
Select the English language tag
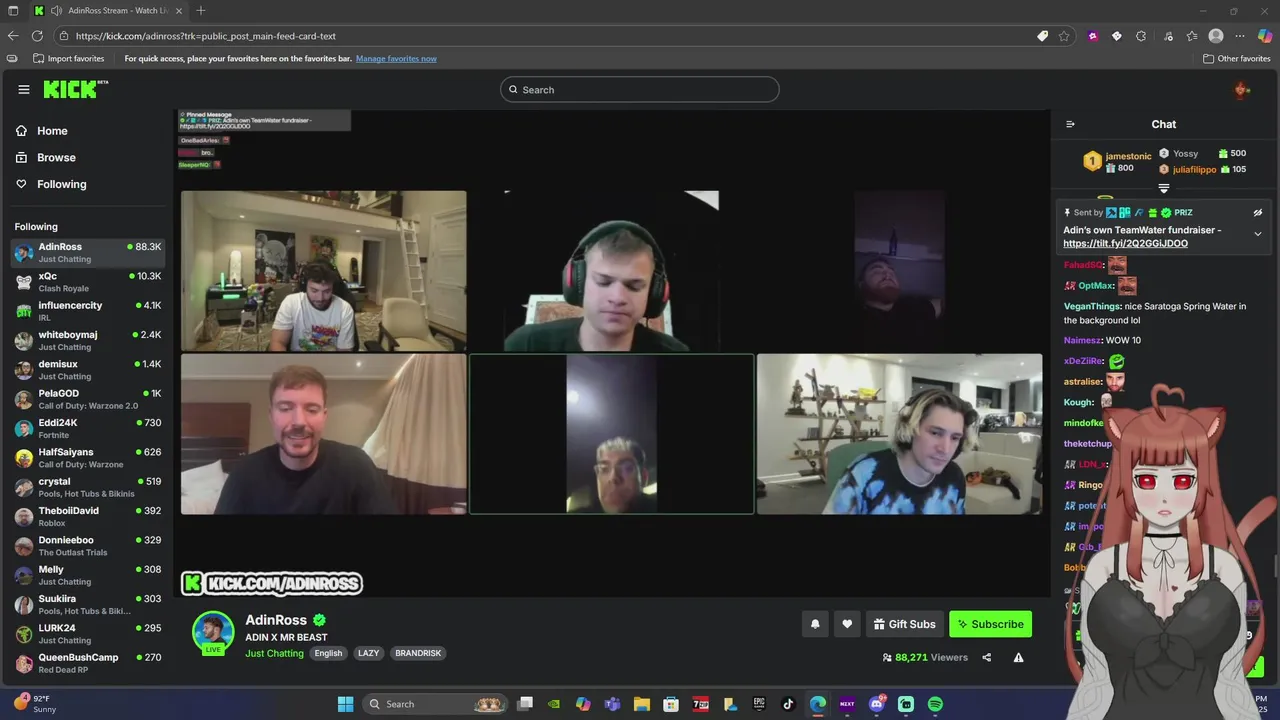(328, 653)
